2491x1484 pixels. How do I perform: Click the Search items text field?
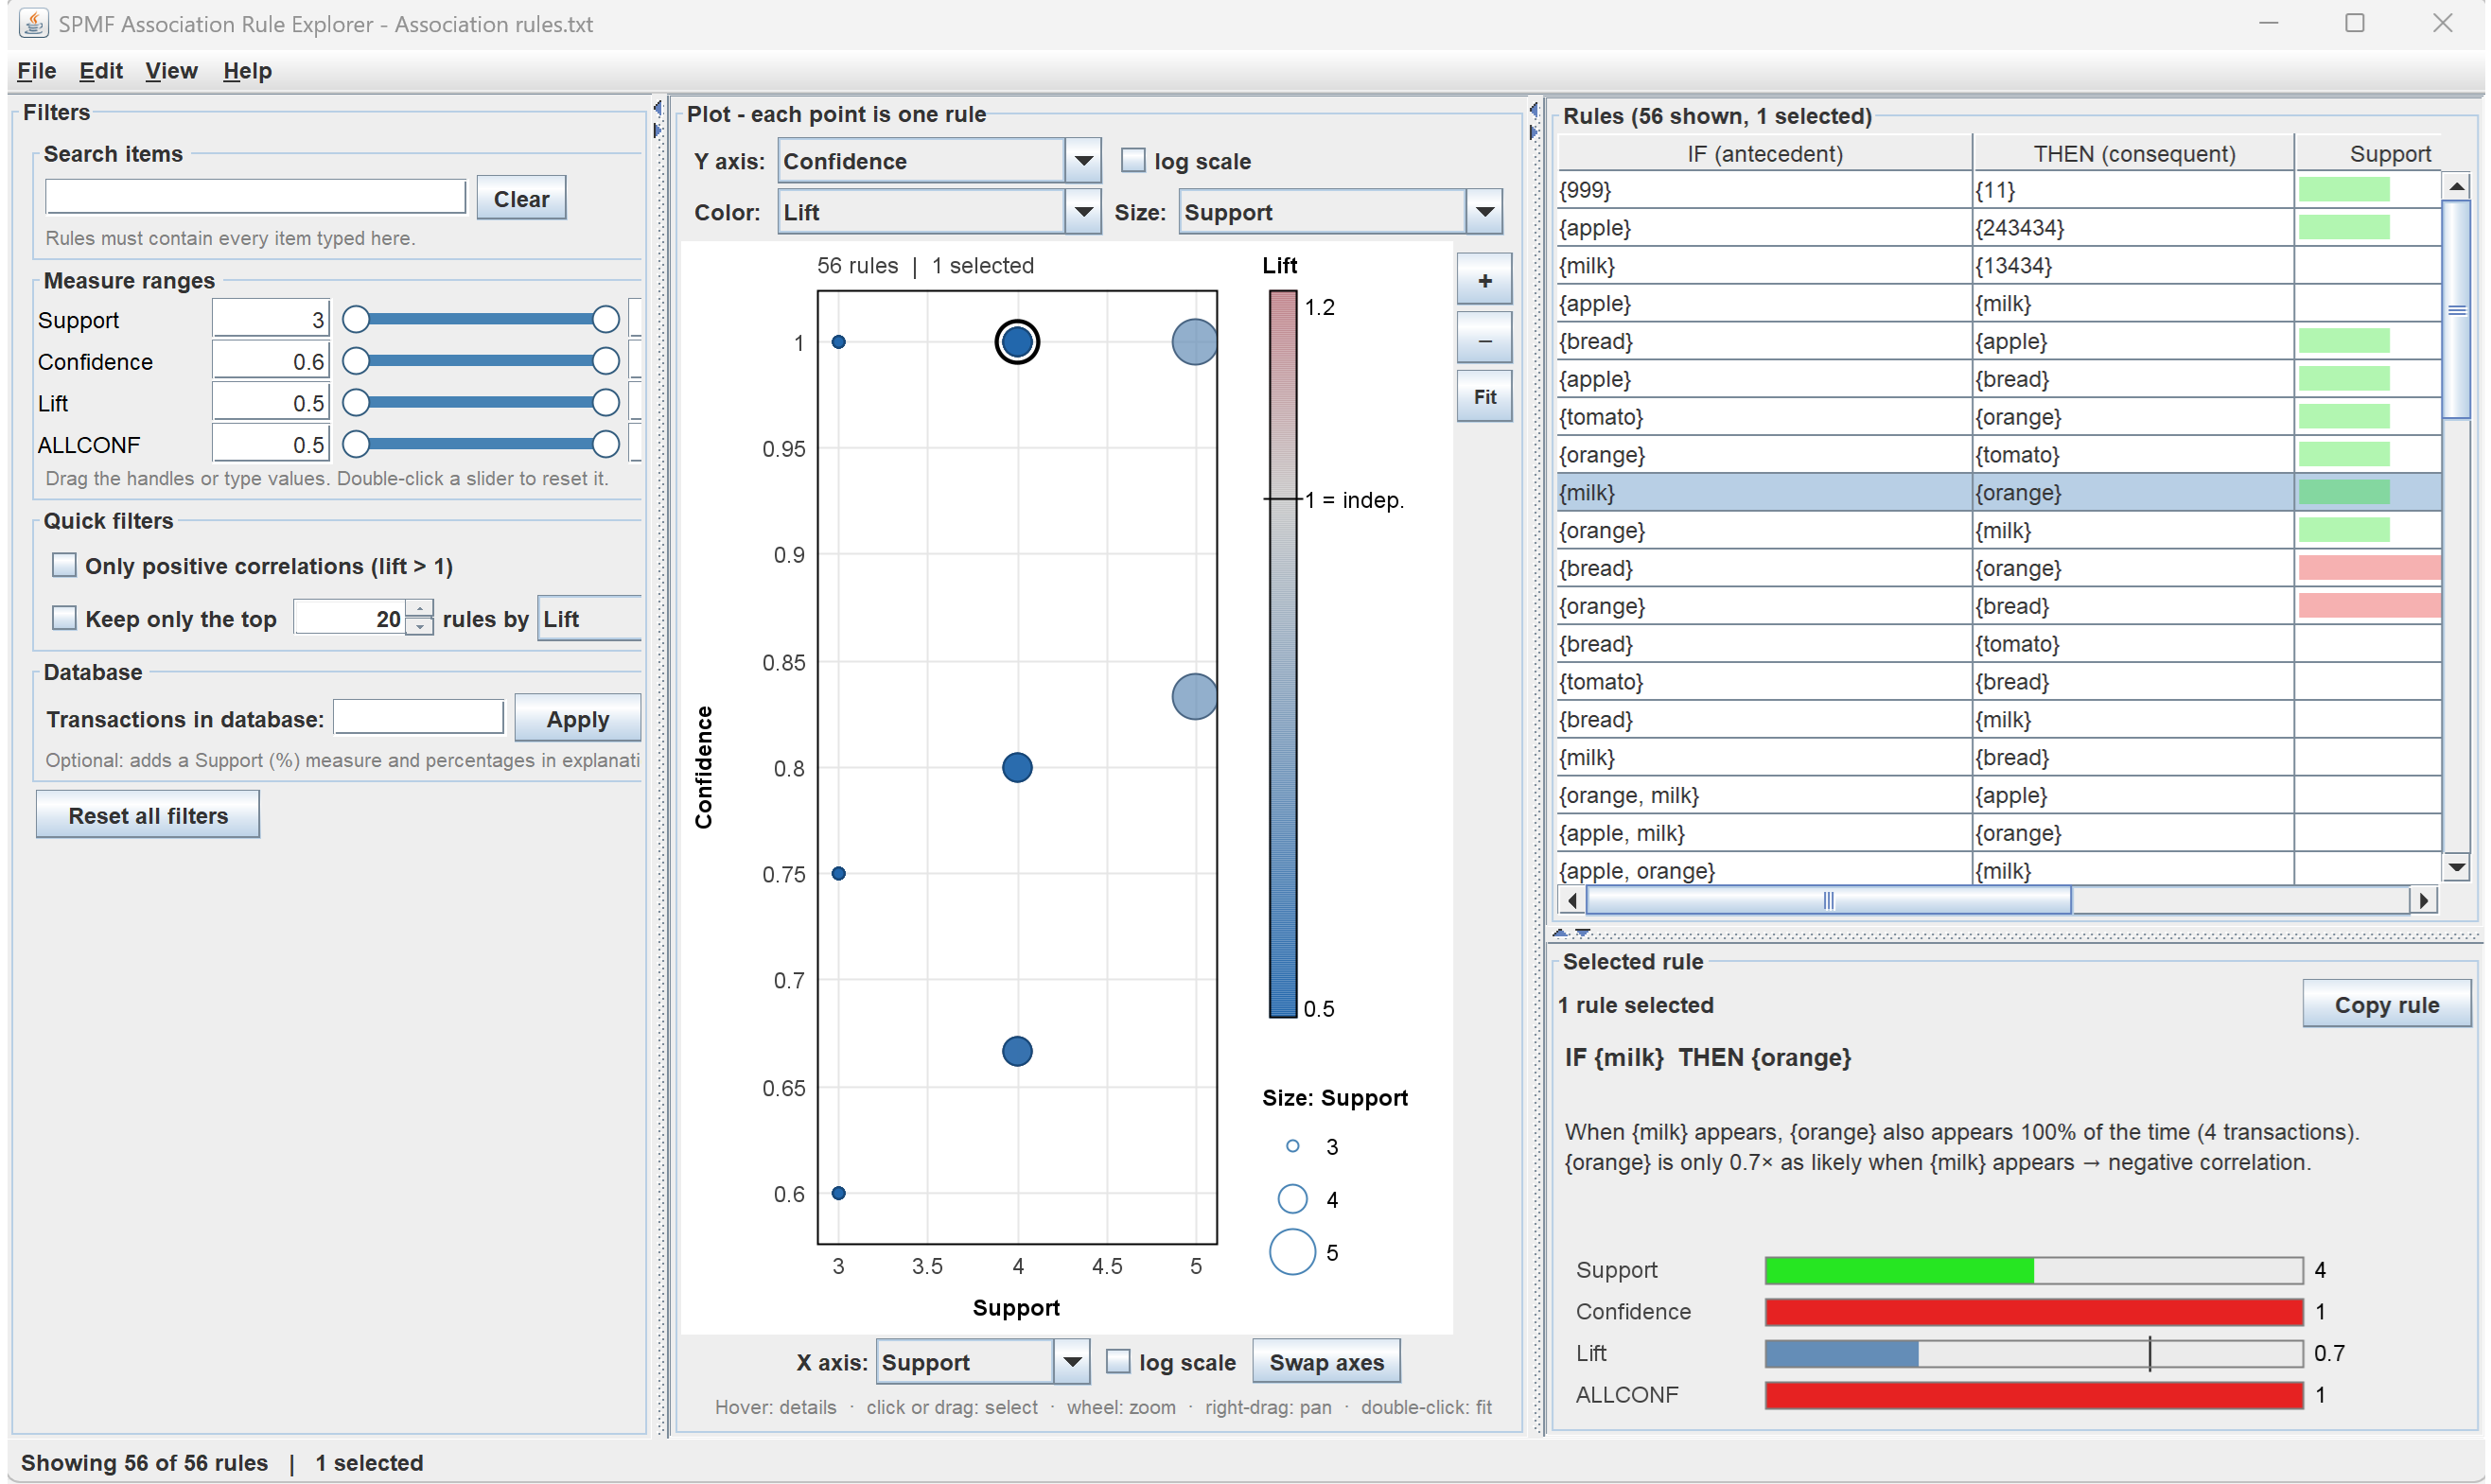[x=255, y=197]
